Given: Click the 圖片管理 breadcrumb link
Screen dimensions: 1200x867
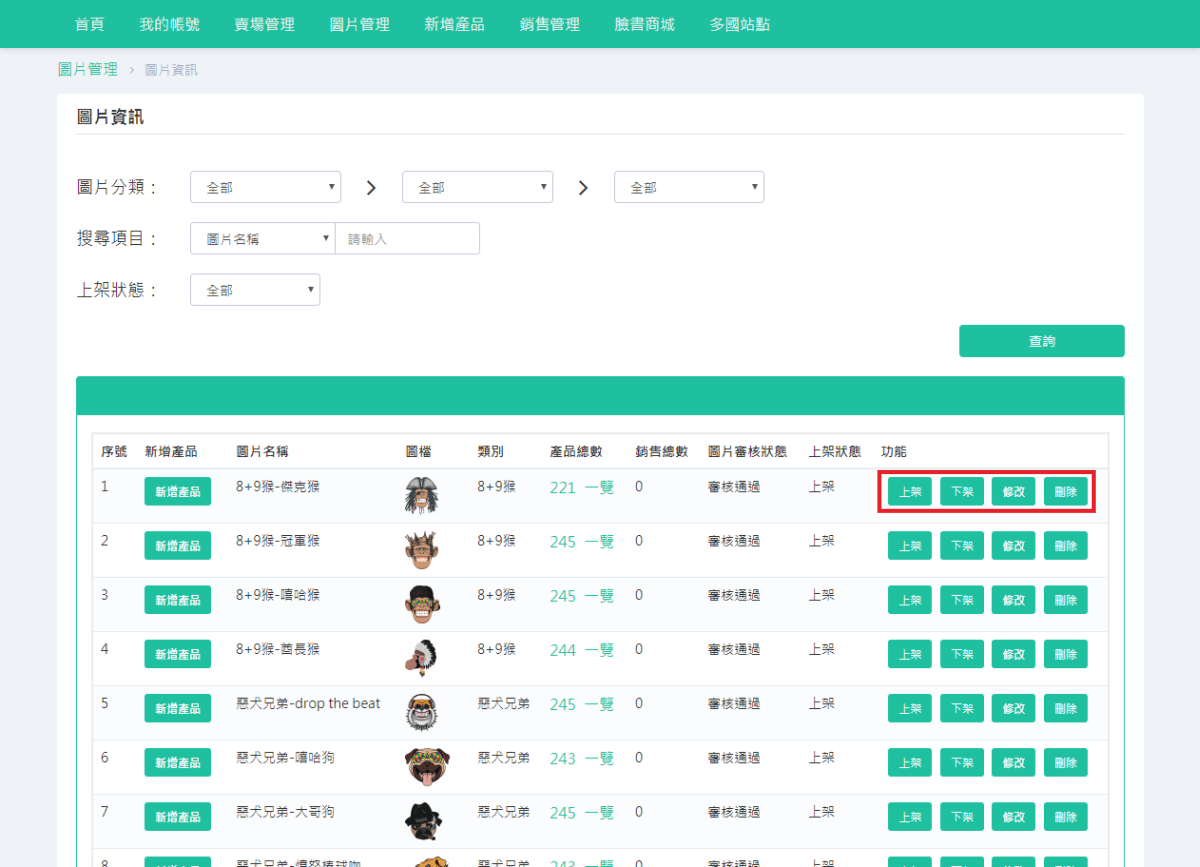Looking at the screenshot, I should tap(87, 69).
